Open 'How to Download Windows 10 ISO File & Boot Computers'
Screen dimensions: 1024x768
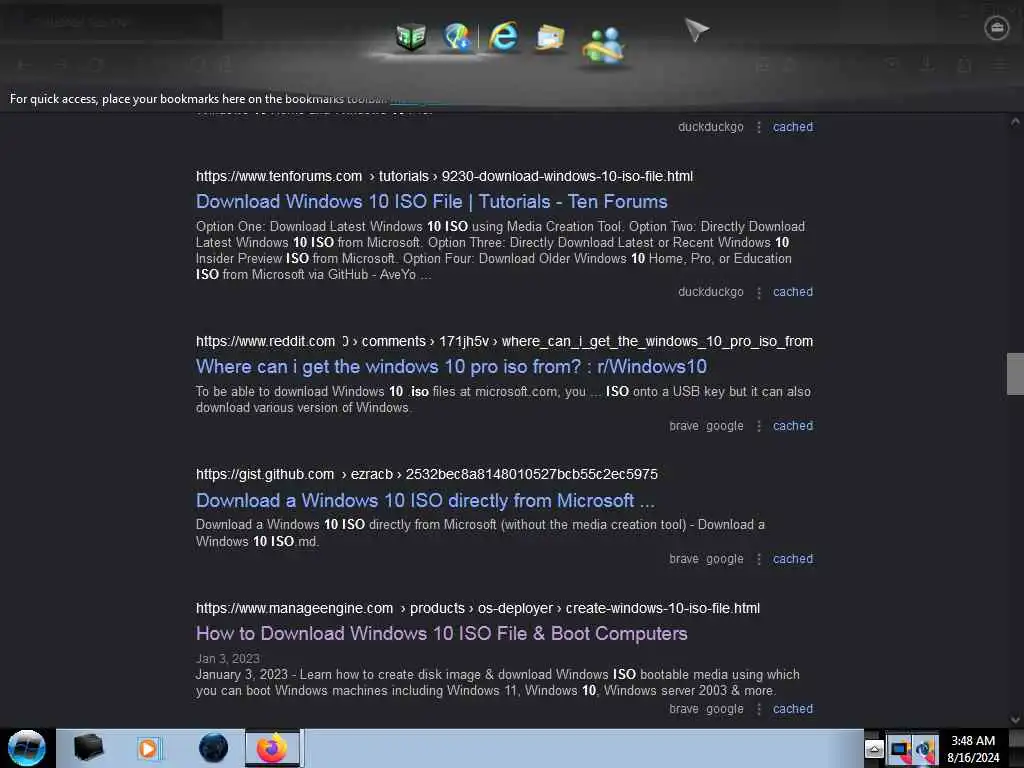tap(441, 634)
